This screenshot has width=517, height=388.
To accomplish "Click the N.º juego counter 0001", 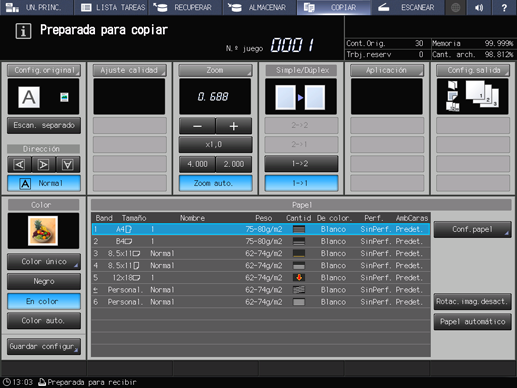I will (292, 45).
